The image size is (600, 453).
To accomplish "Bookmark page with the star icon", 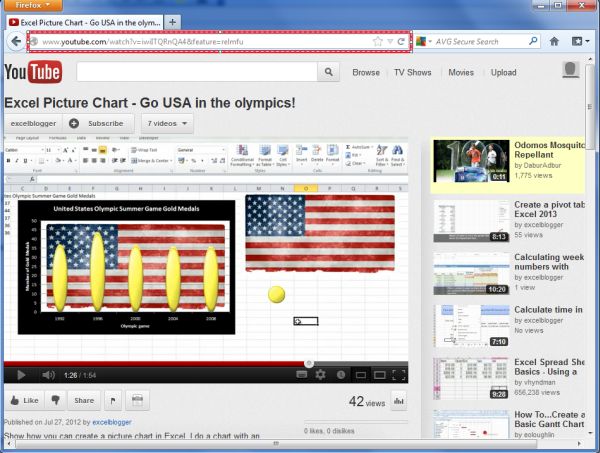I will click(377, 41).
